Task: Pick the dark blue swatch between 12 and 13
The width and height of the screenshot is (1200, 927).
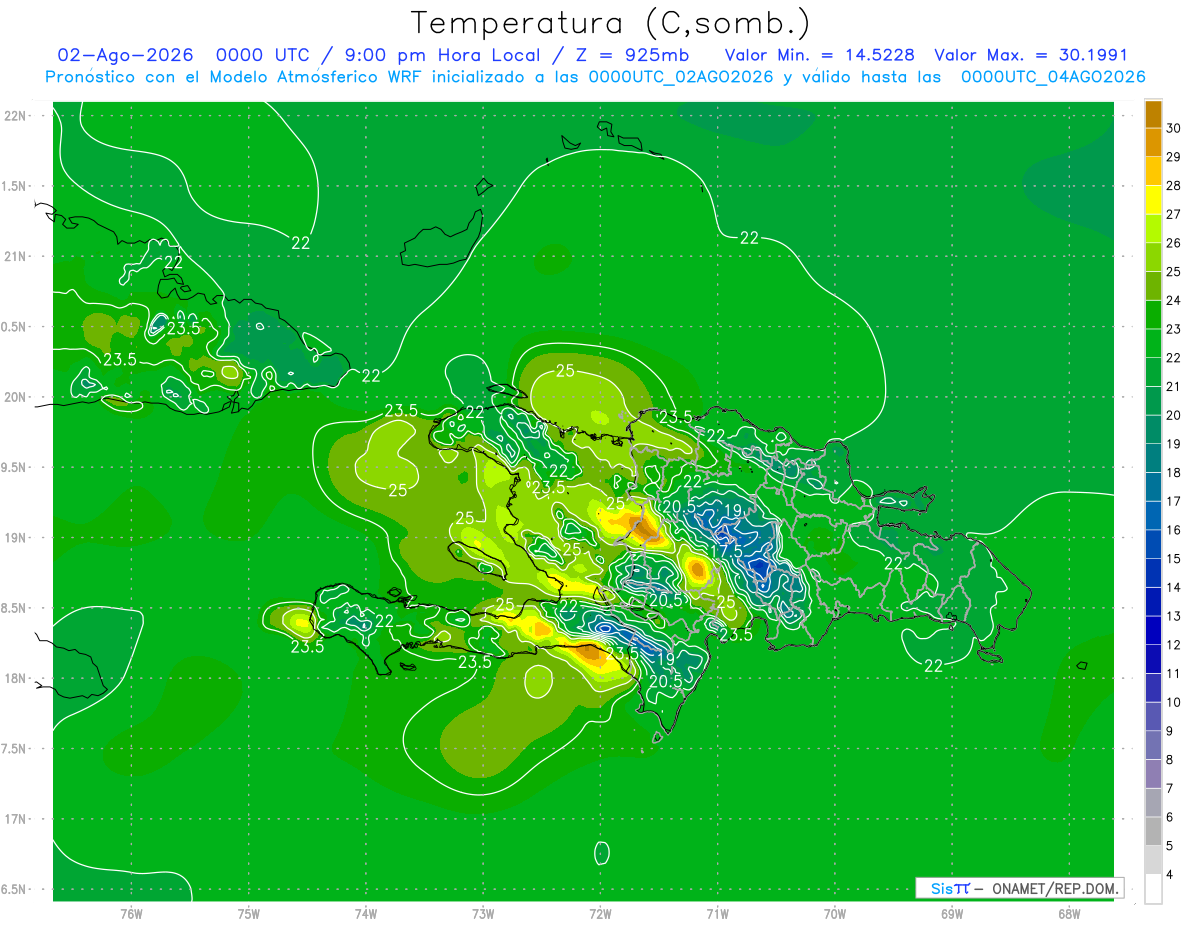Action: [x=1153, y=630]
